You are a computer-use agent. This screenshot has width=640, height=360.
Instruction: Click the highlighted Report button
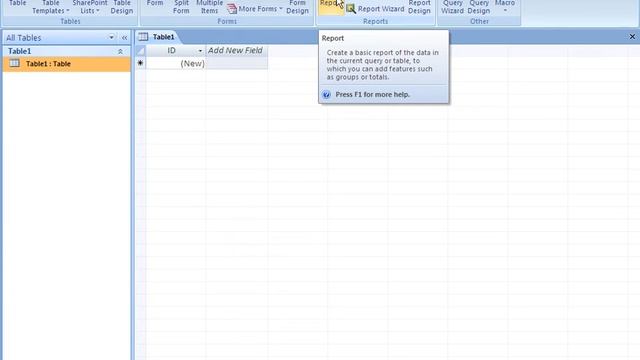point(331,7)
